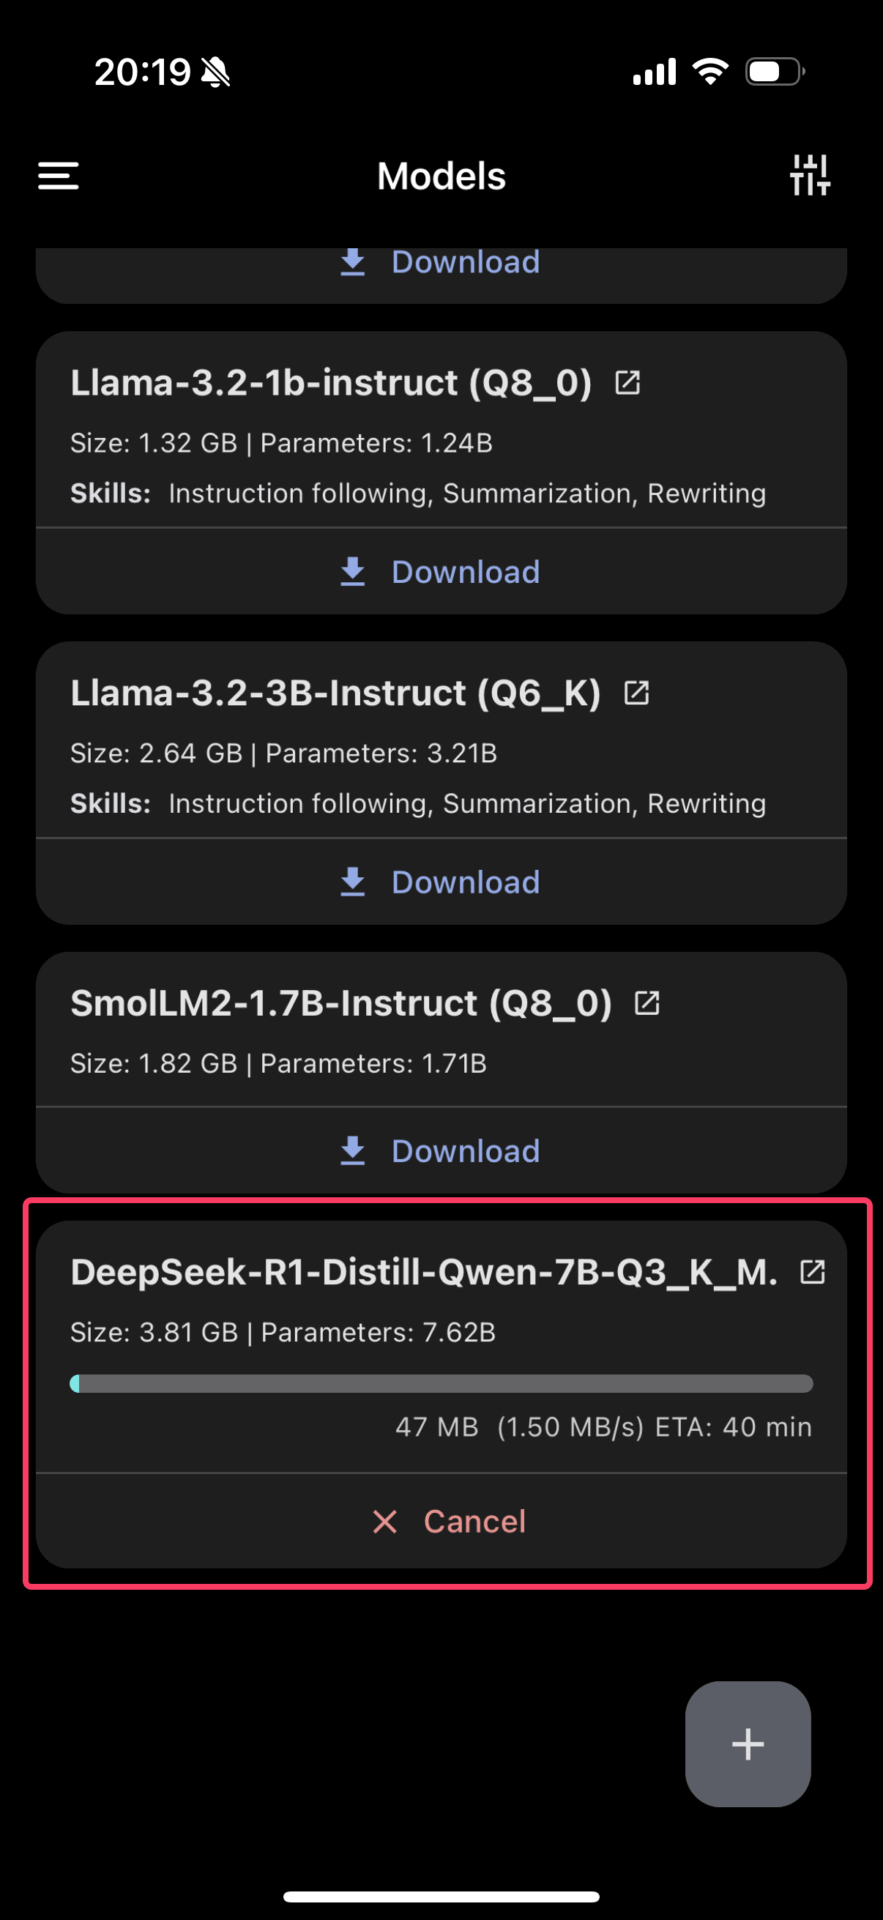
Task: Download Llama-3.2-1b-instruct (Q8_0) model
Action: coord(441,572)
